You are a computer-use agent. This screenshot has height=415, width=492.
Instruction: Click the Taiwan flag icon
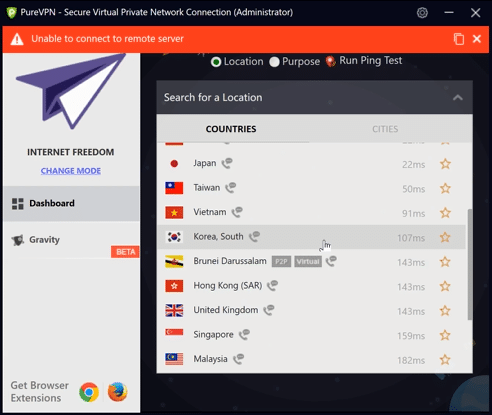(x=174, y=188)
